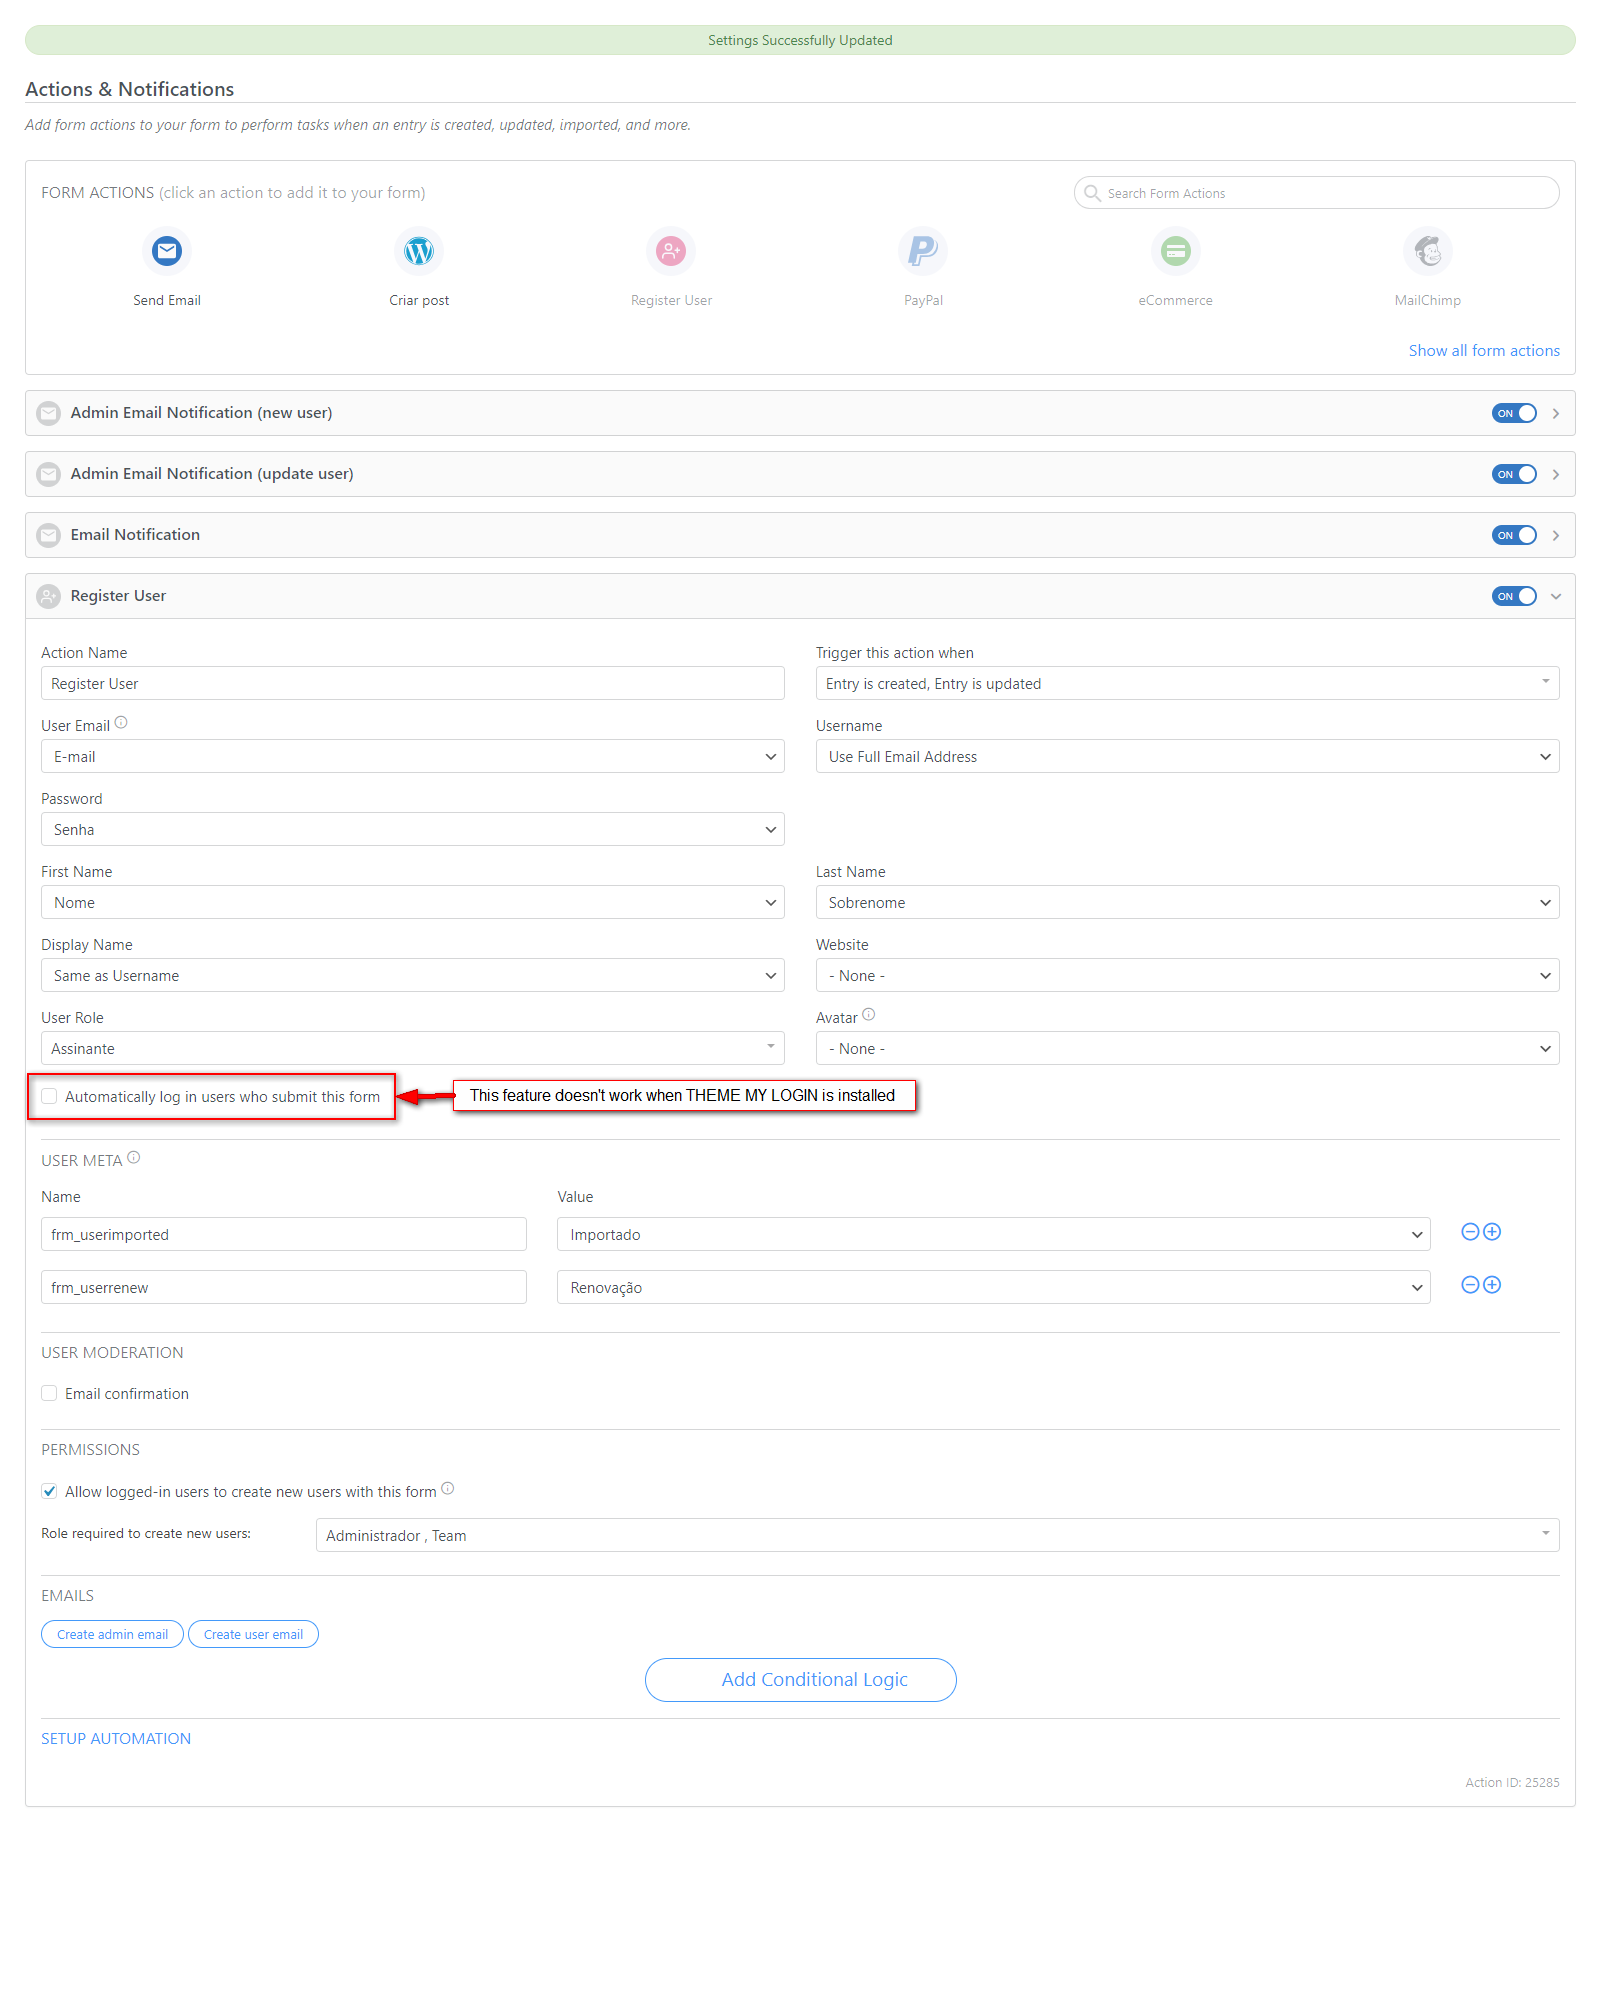
Task: Switch off the Register User toggle
Action: (x=1514, y=596)
